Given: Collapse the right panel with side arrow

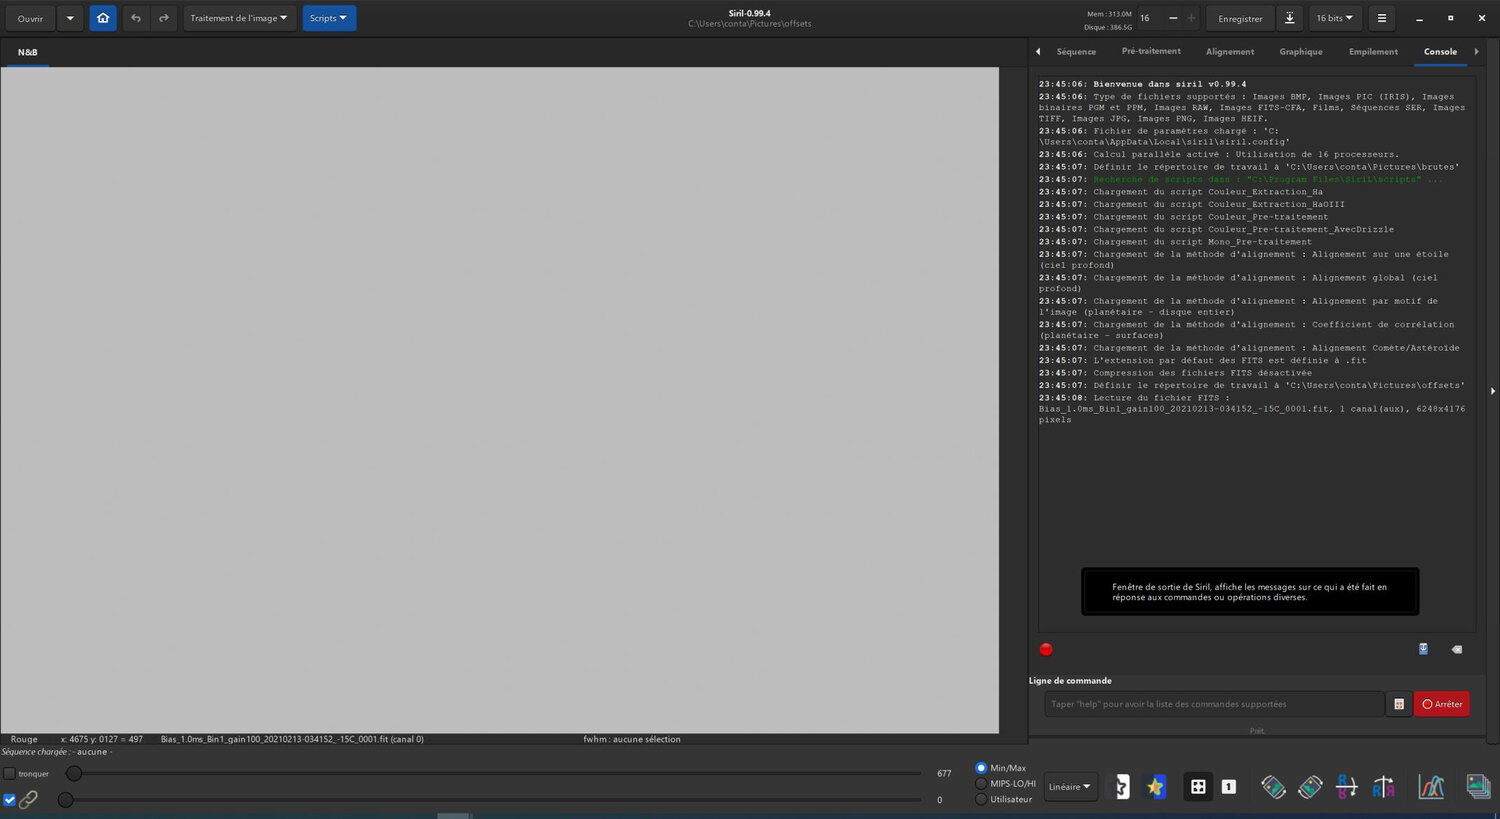Looking at the screenshot, I should (x=1493, y=391).
